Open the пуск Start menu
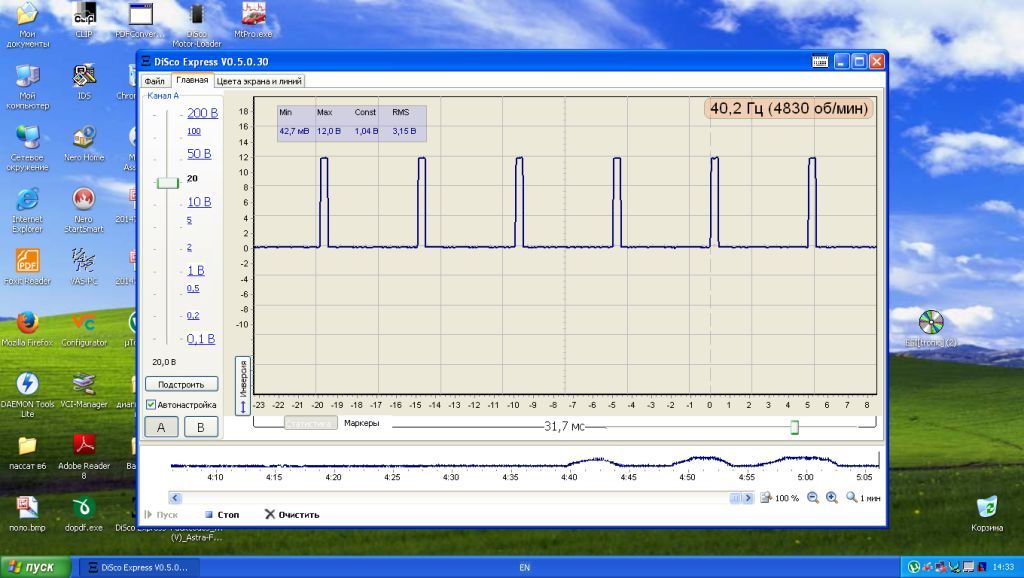Image resolution: width=1024 pixels, height=578 pixels. pyautogui.click(x=36, y=567)
